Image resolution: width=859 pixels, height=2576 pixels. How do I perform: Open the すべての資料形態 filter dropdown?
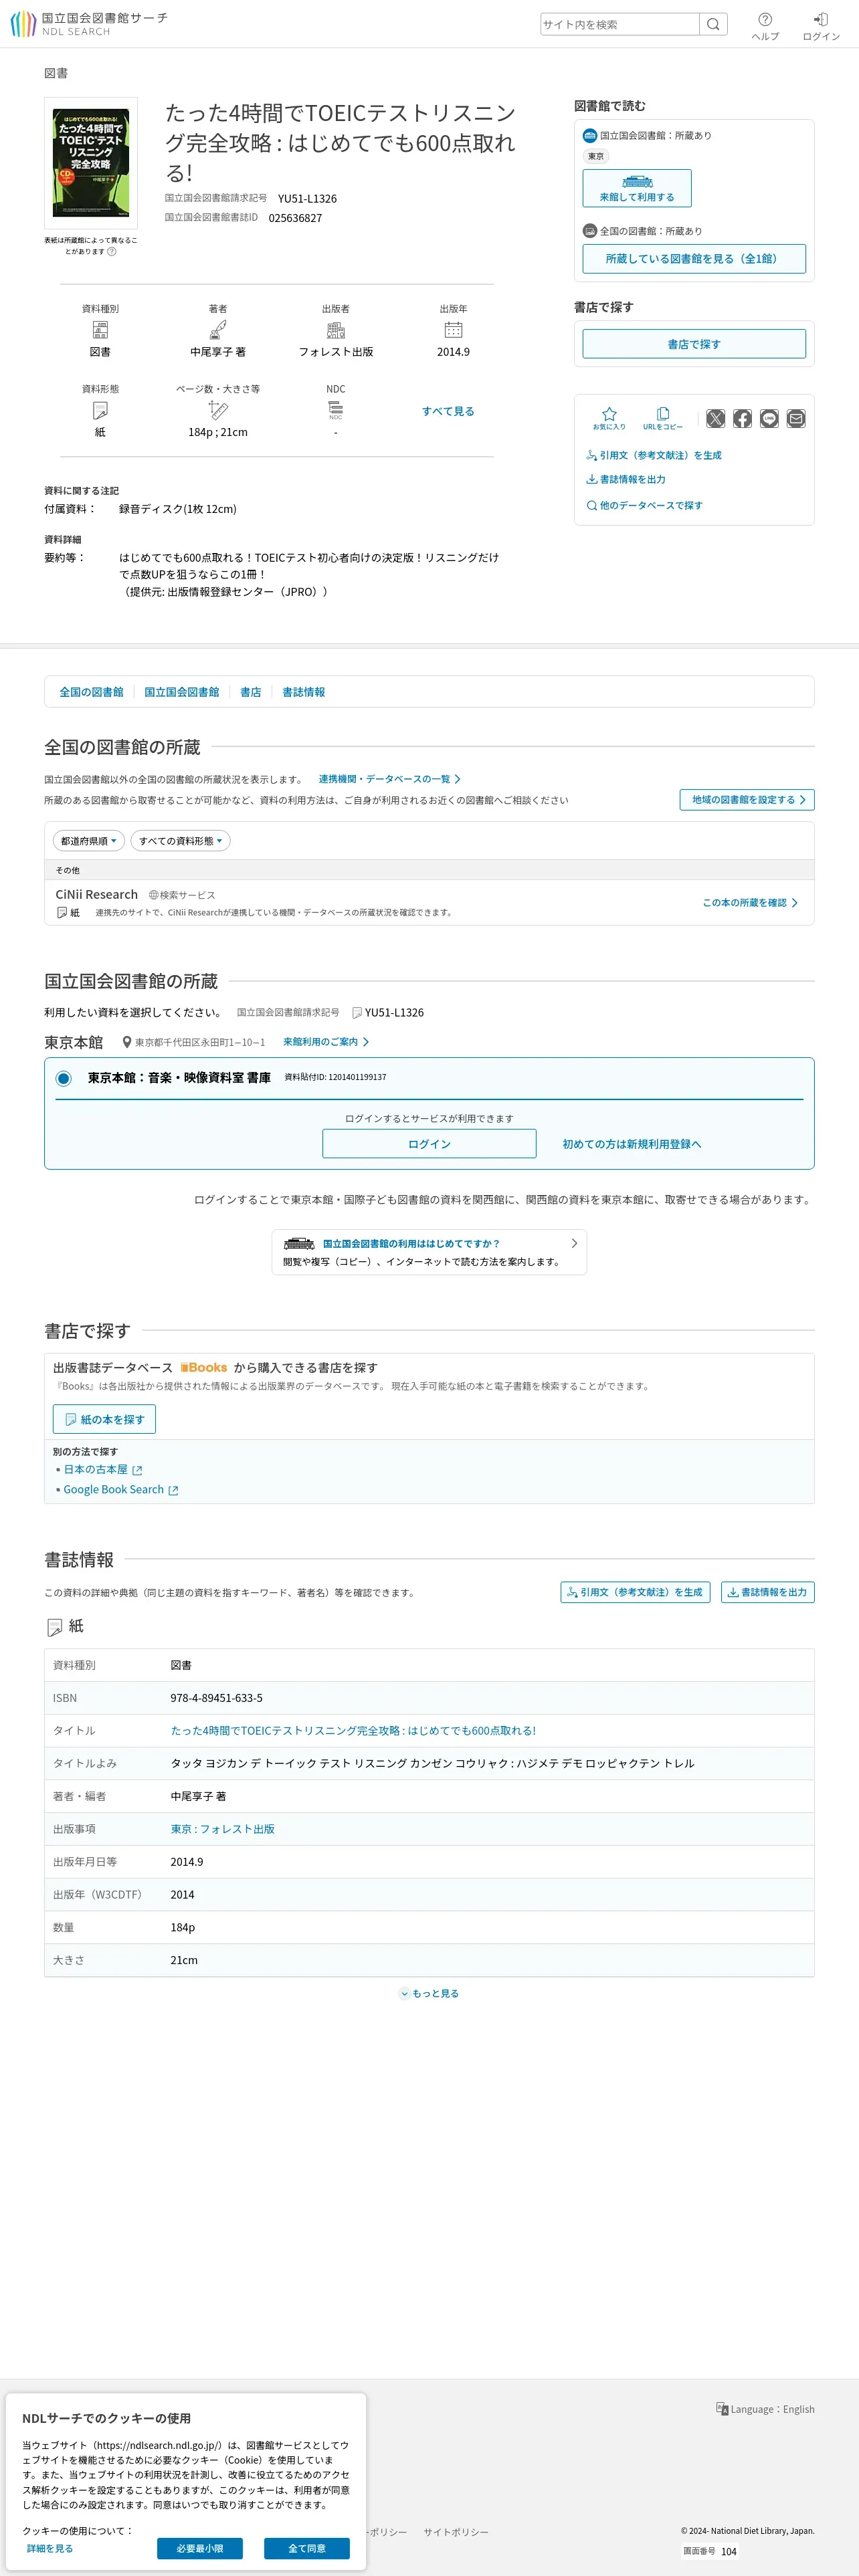[x=181, y=841]
